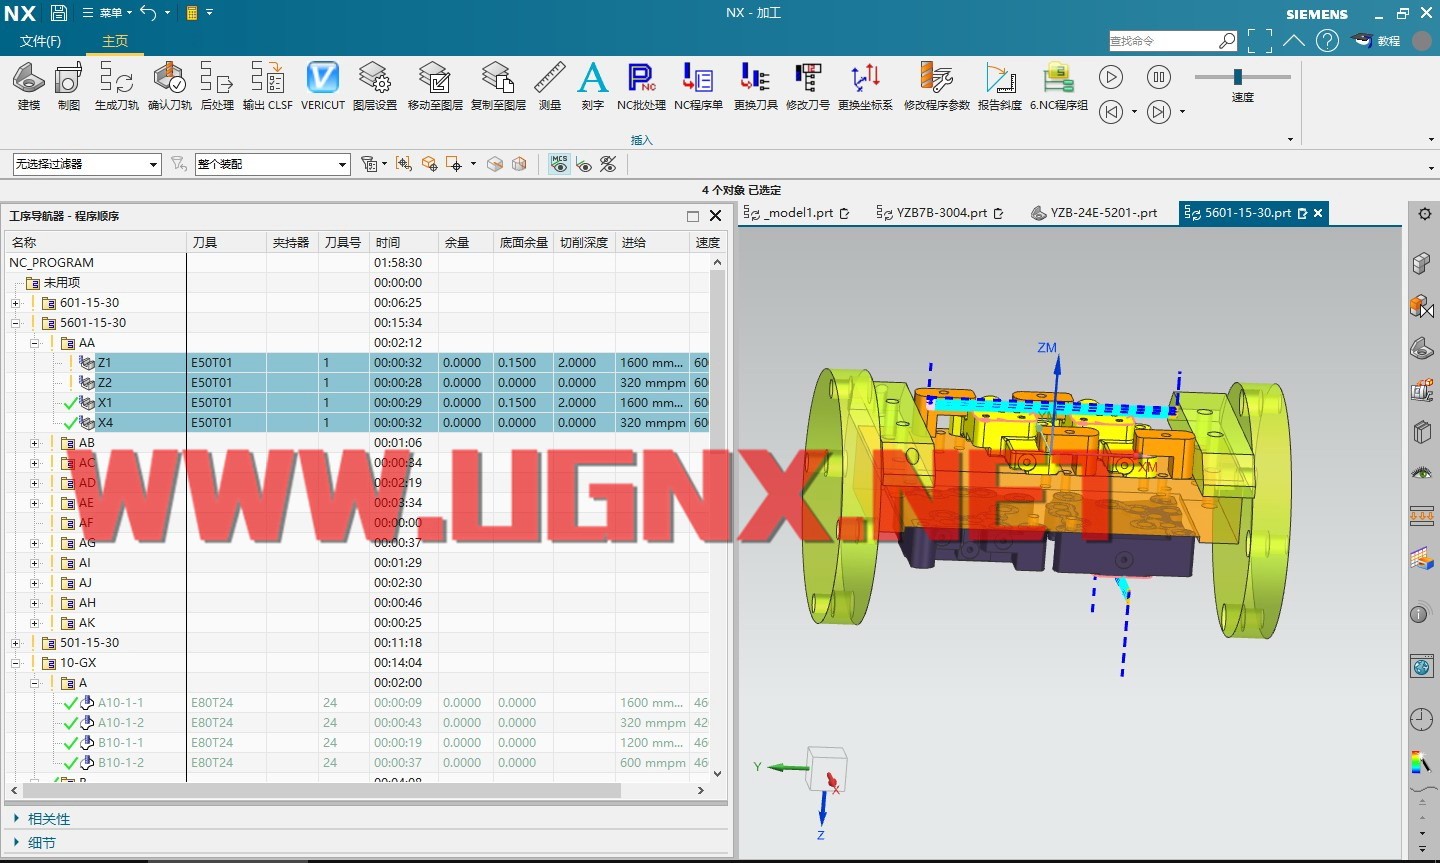This screenshot has width=1440, height=863.
Task: Pause the tool path animation
Action: (x=1159, y=77)
